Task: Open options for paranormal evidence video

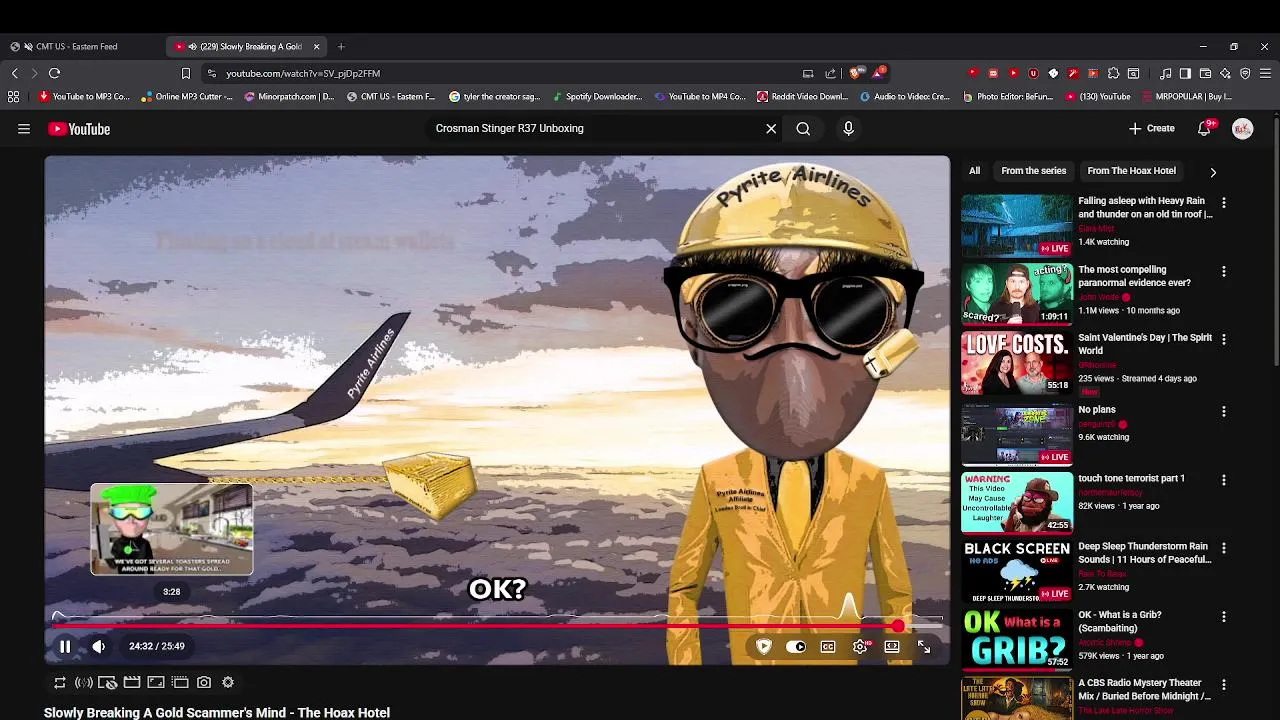Action: point(1224,271)
